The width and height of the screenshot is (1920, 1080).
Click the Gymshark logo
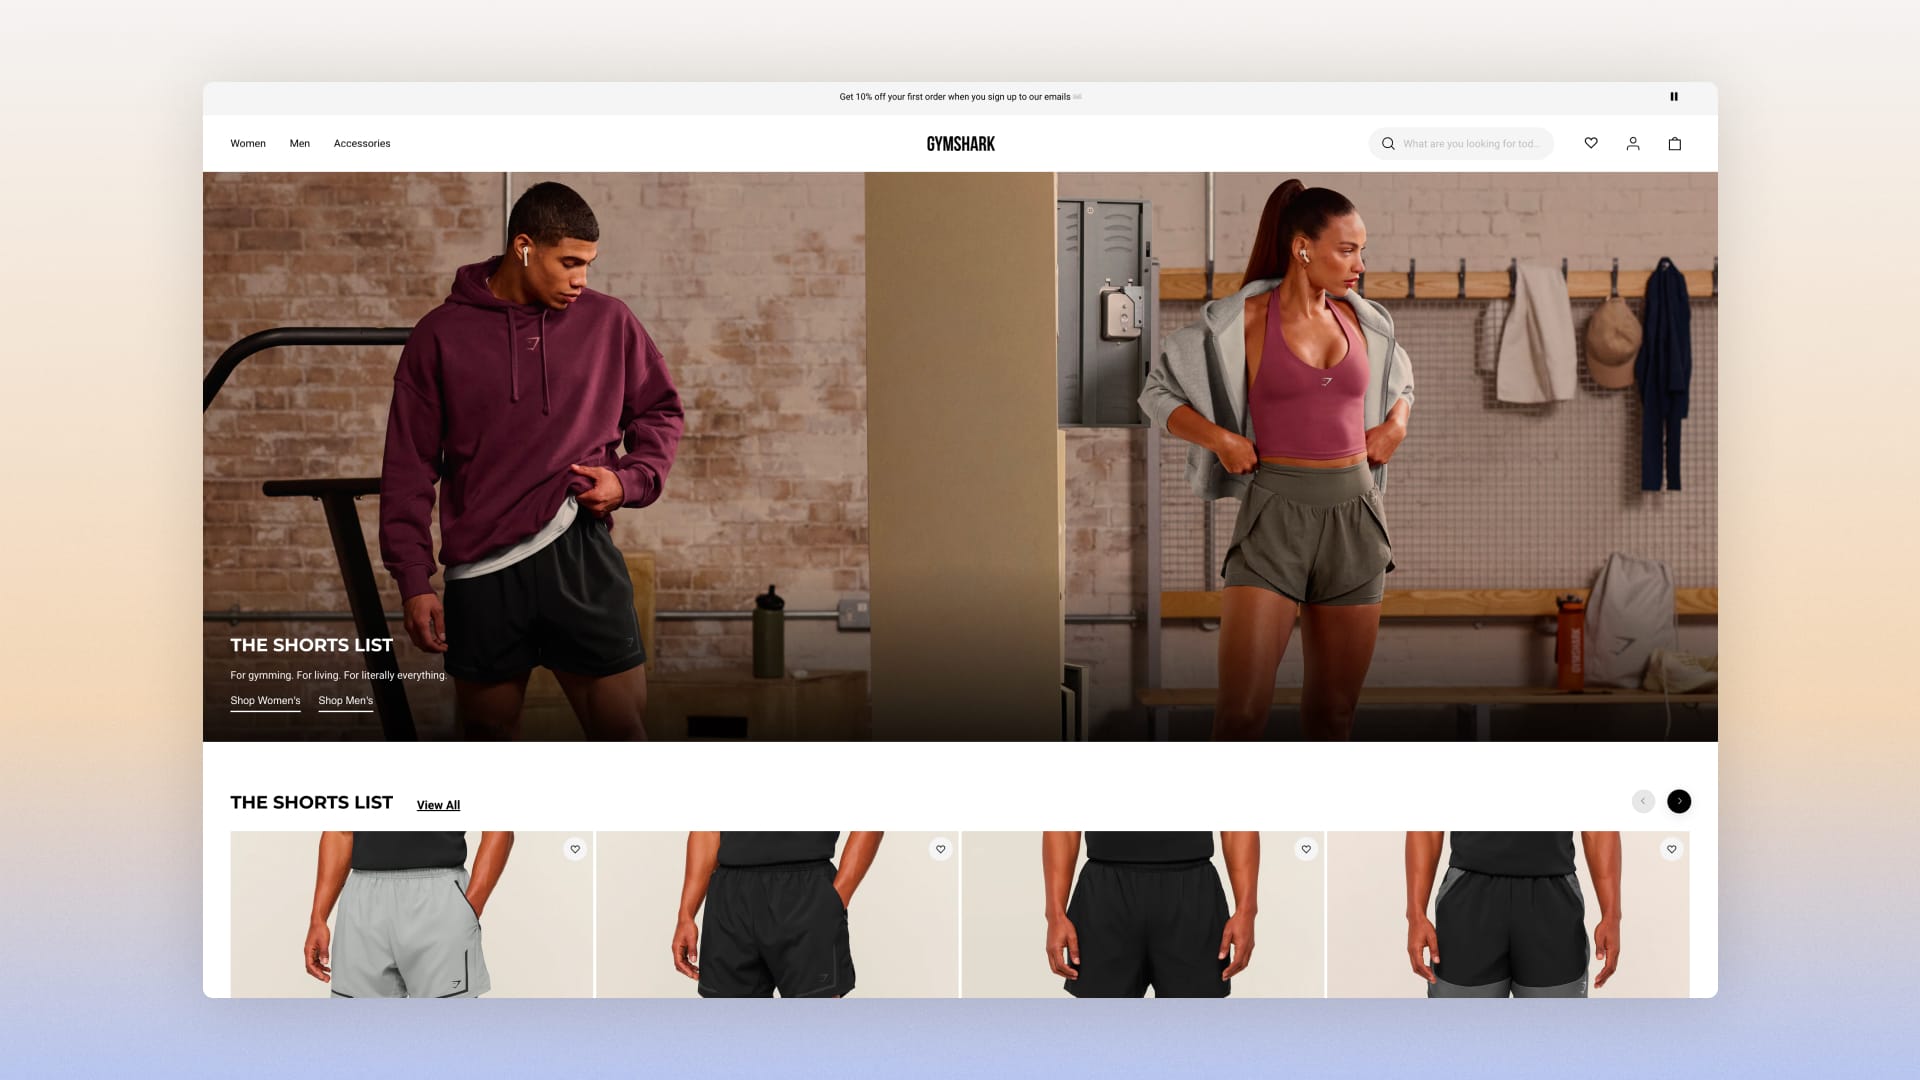[x=960, y=143]
